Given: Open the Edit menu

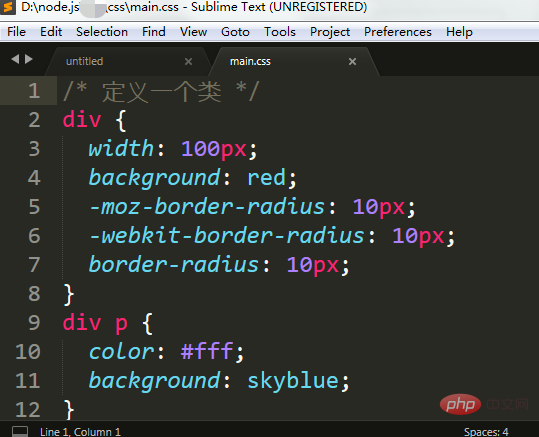Looking at the screenshot, I should point(51,32).
